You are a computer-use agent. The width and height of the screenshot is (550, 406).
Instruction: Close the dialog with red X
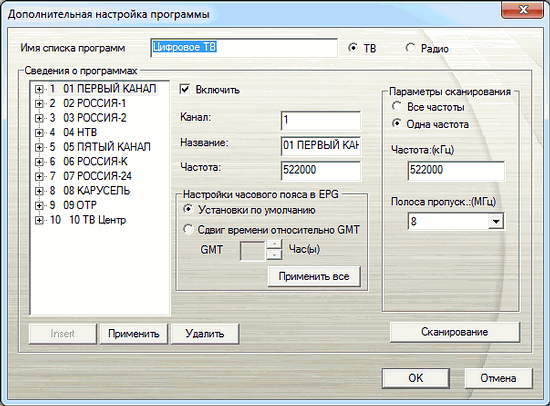[x=523, y=9]
